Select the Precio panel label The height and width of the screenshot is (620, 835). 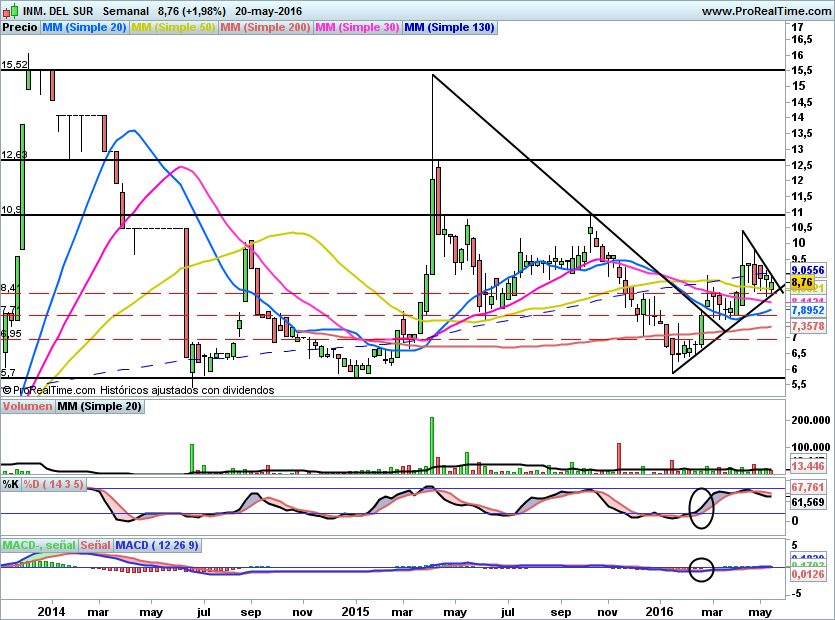point(20,28)
